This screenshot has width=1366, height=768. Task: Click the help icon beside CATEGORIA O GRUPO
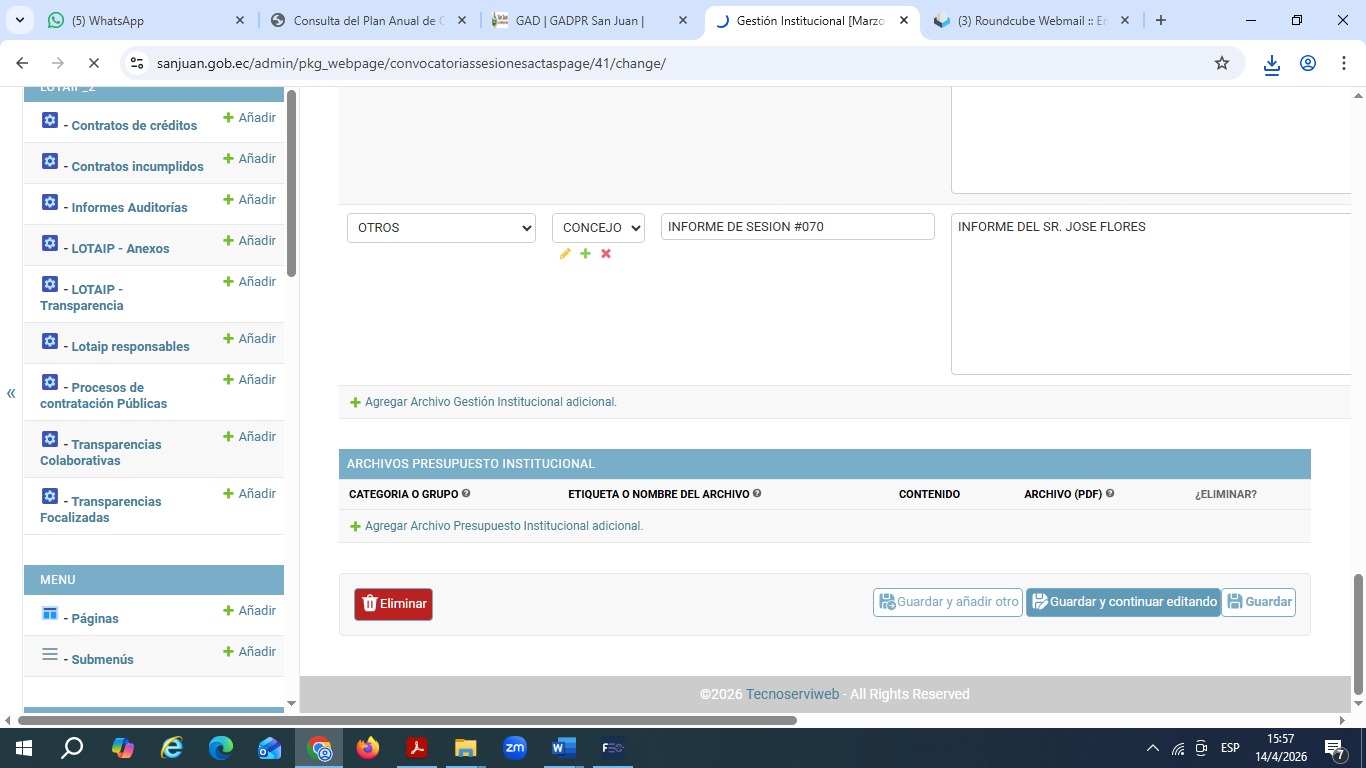pos(466,494)
